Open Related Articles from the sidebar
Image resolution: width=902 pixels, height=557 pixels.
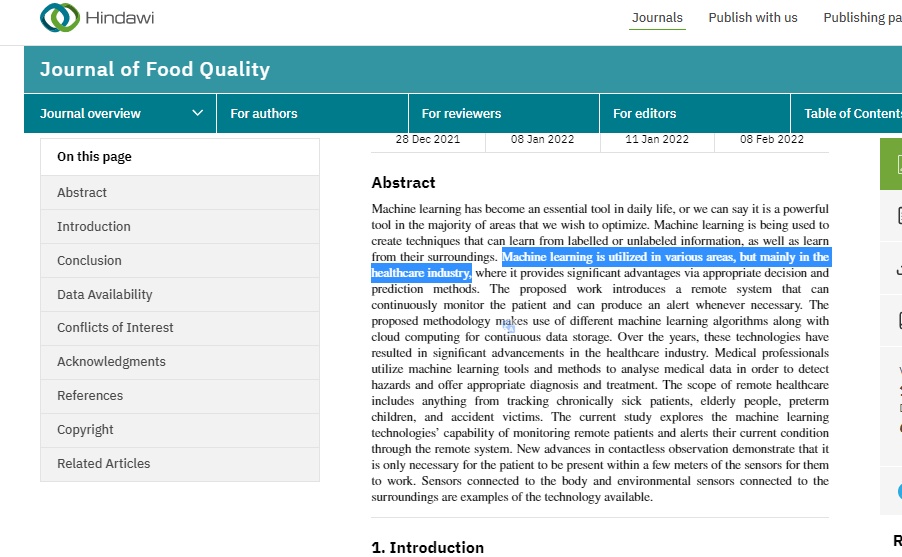point(103,463)
